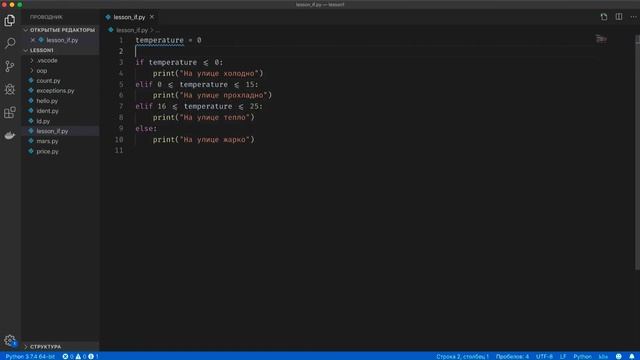Open the Run and Debug view
Viewport: 640px width, 360px height.
click(10, 89)
